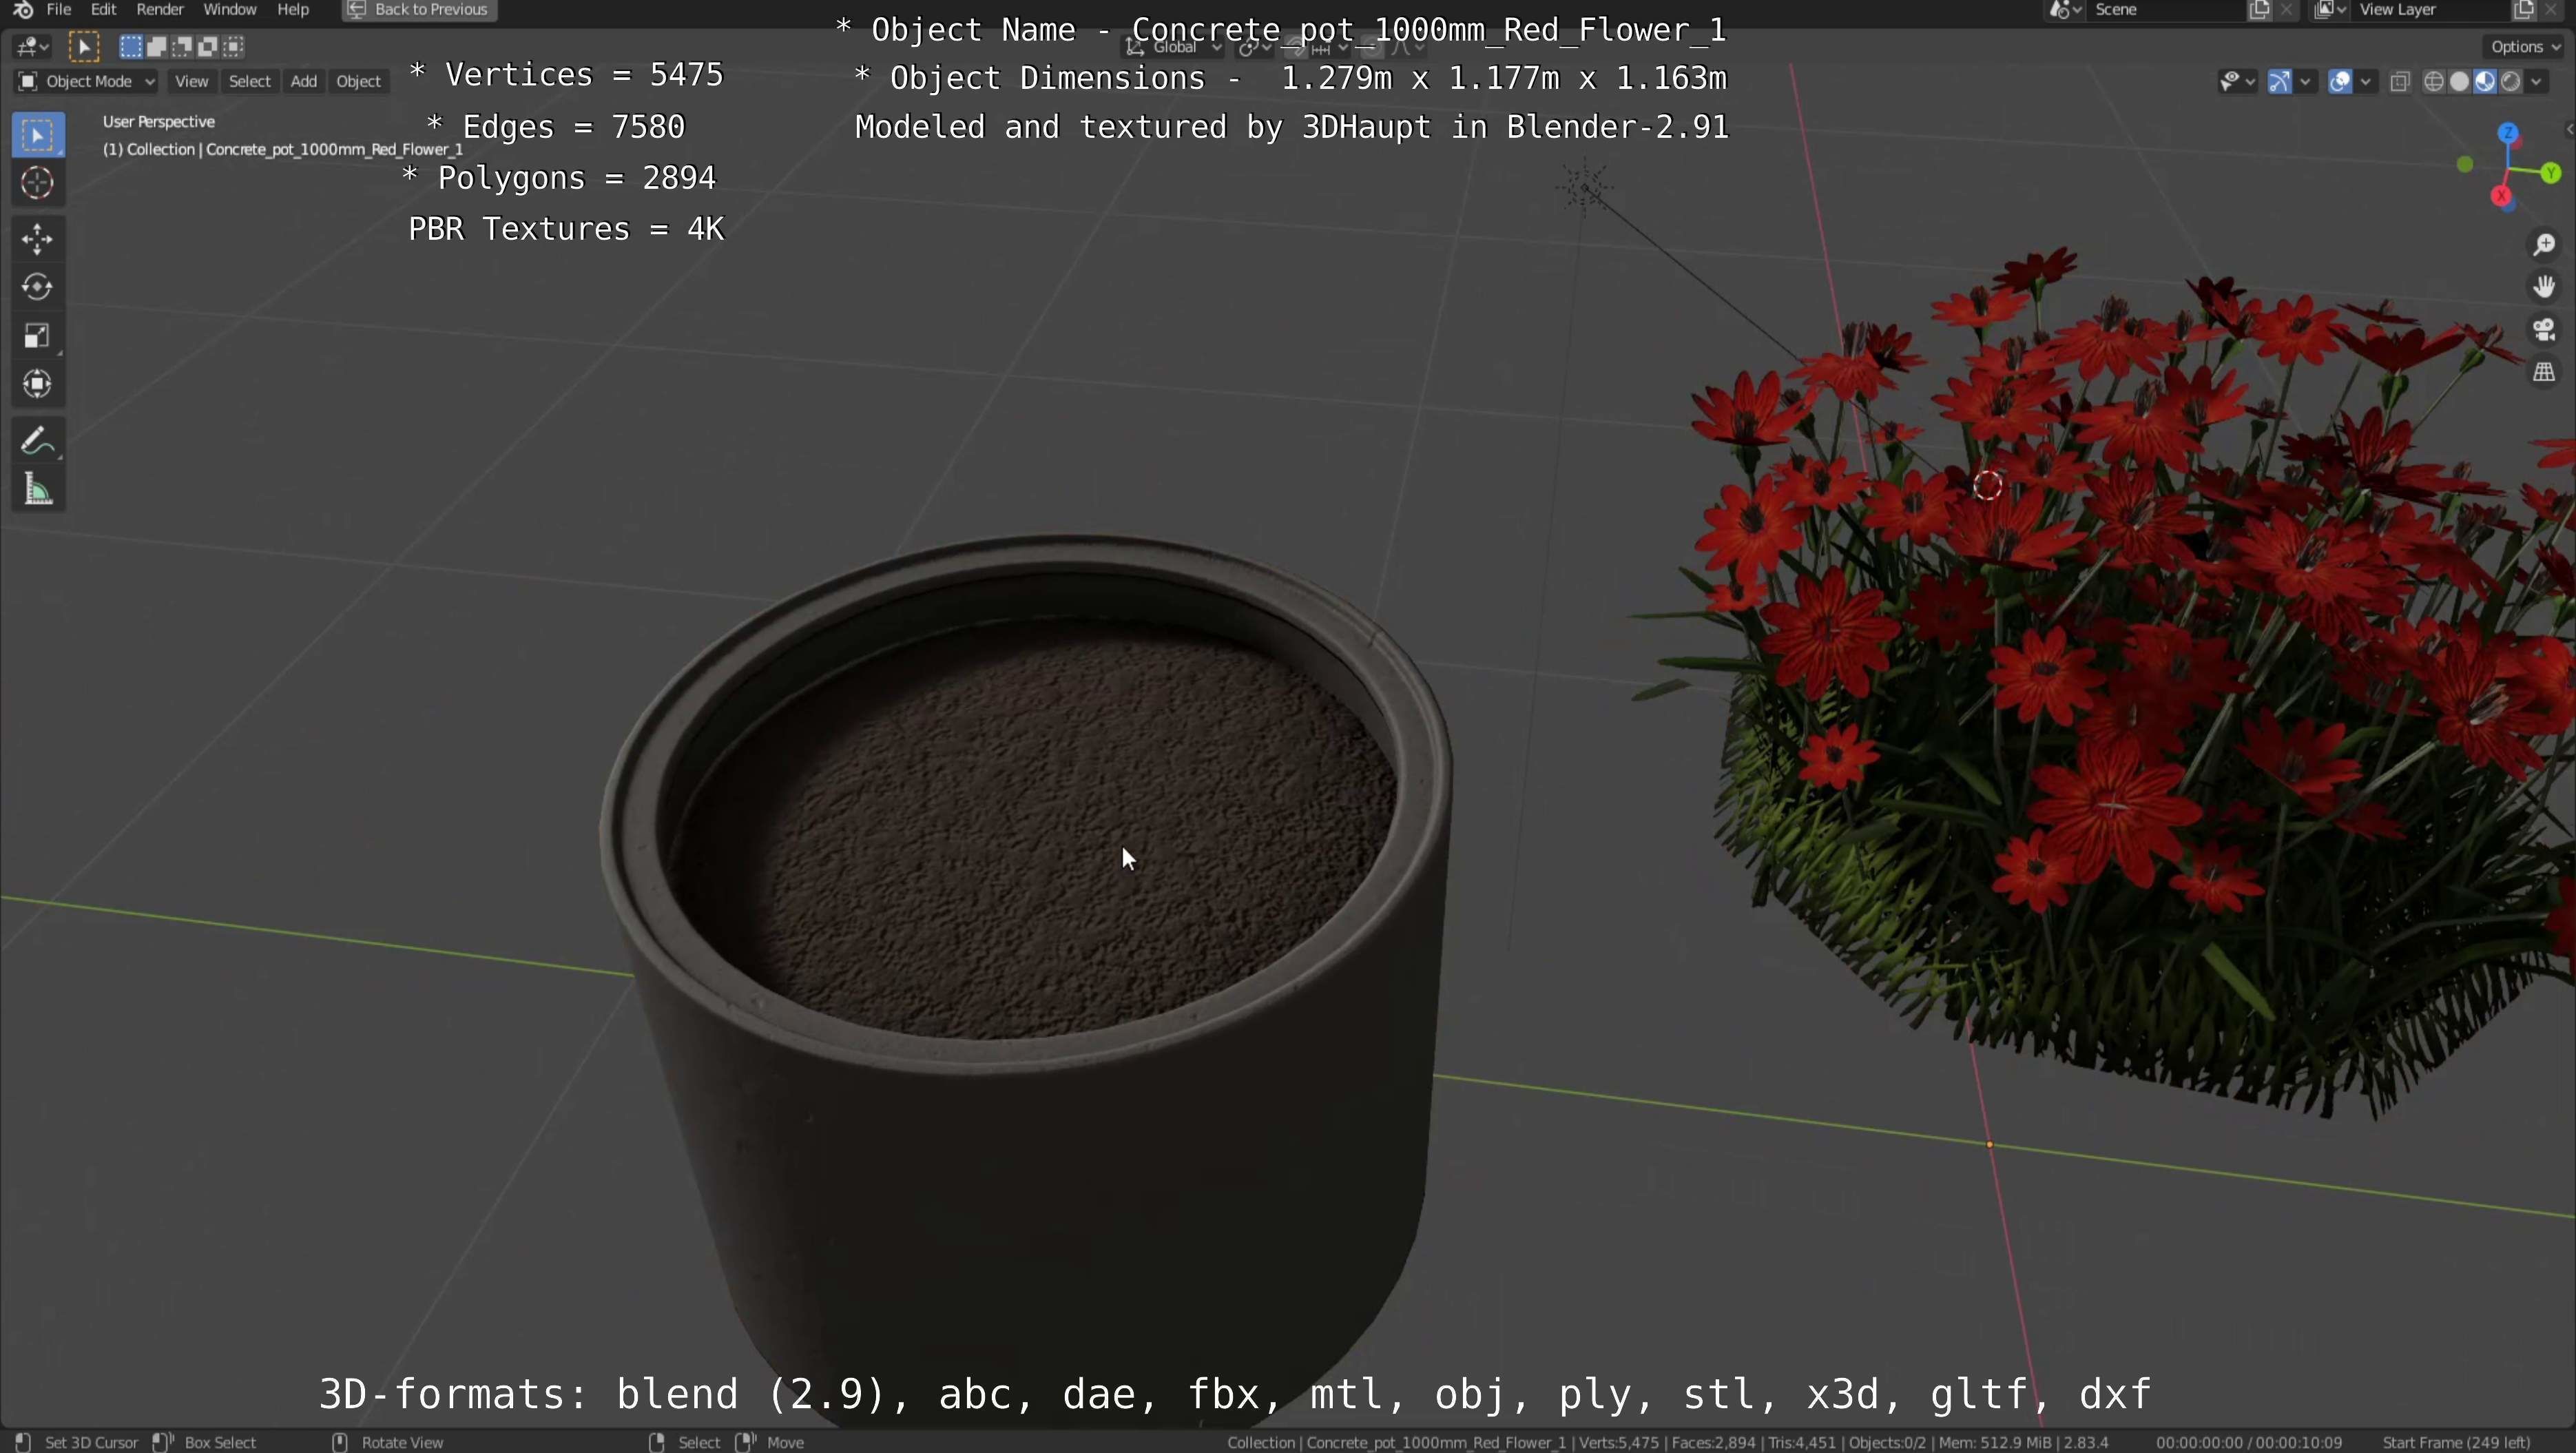The height and width of the screenshot is (1453, 2576).
Task: Open the Object Mode dropdown
Action: 86,81
